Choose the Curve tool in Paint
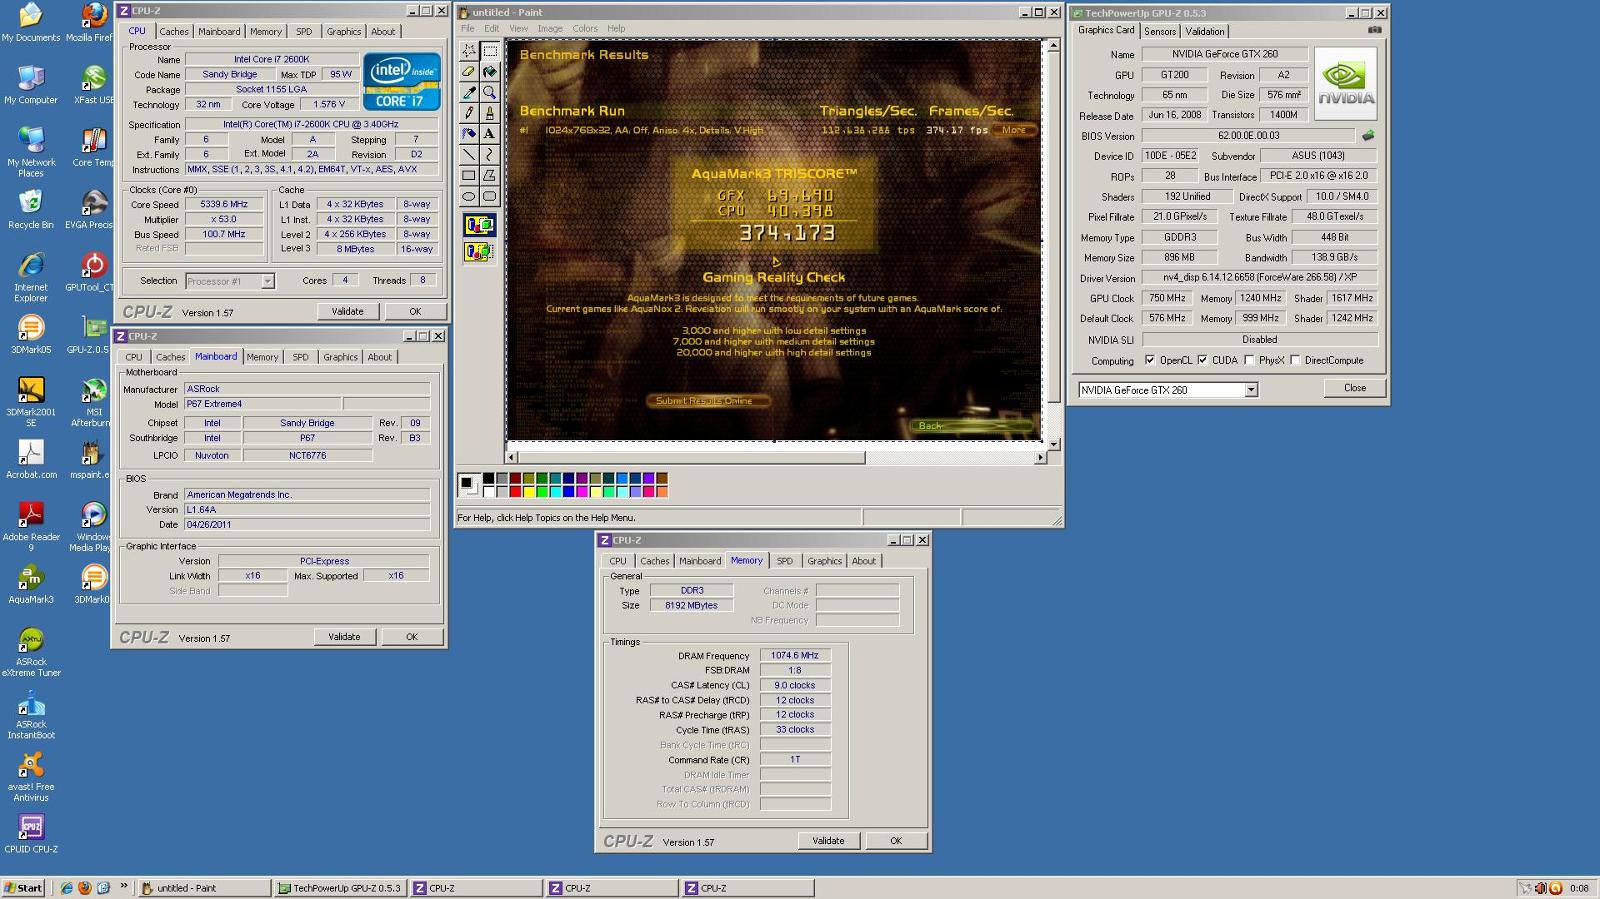Image resolution: width=1600 pixels, height=899 pixels. (x=489, y=155)
